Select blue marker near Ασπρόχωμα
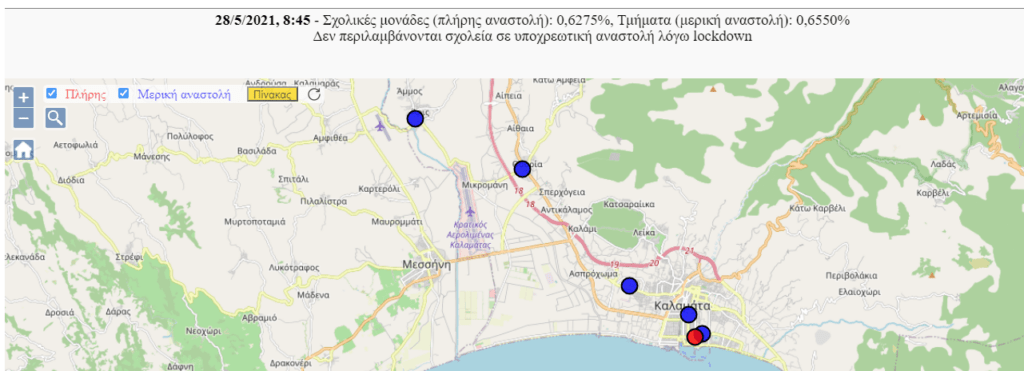The image size is (1024, 371). point(629,285)
